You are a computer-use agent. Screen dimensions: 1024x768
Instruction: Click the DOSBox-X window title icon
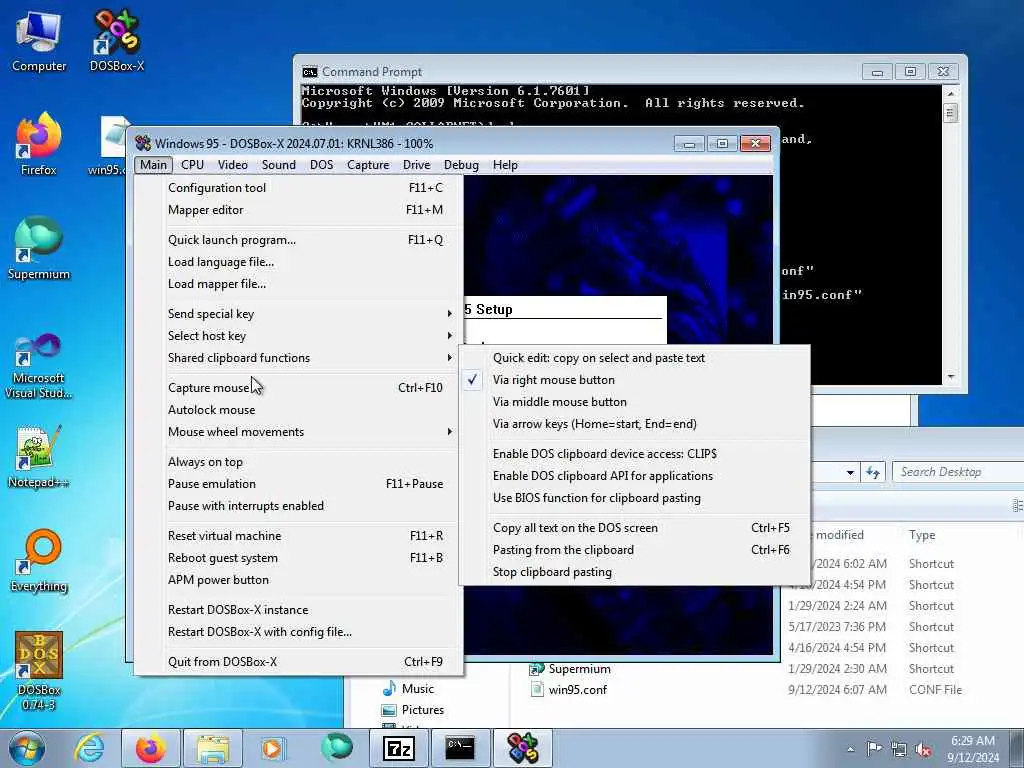coord(143,143)
